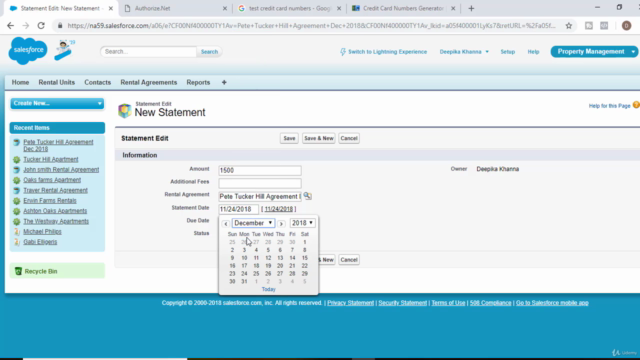
Task: Open the Rental Agreement lookup icon
Action: click(x=307, y=196)
